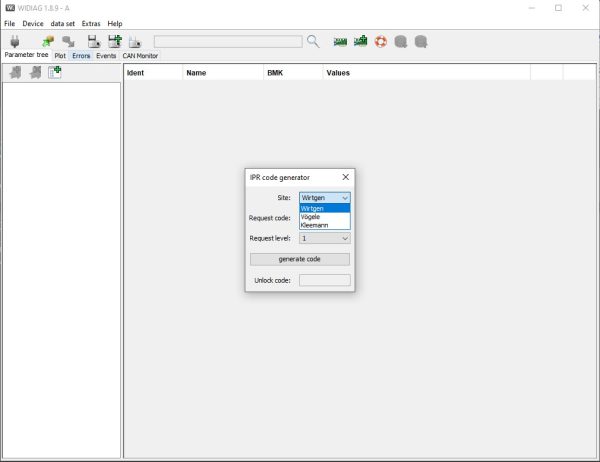Open the Help menu

point(115,24)
